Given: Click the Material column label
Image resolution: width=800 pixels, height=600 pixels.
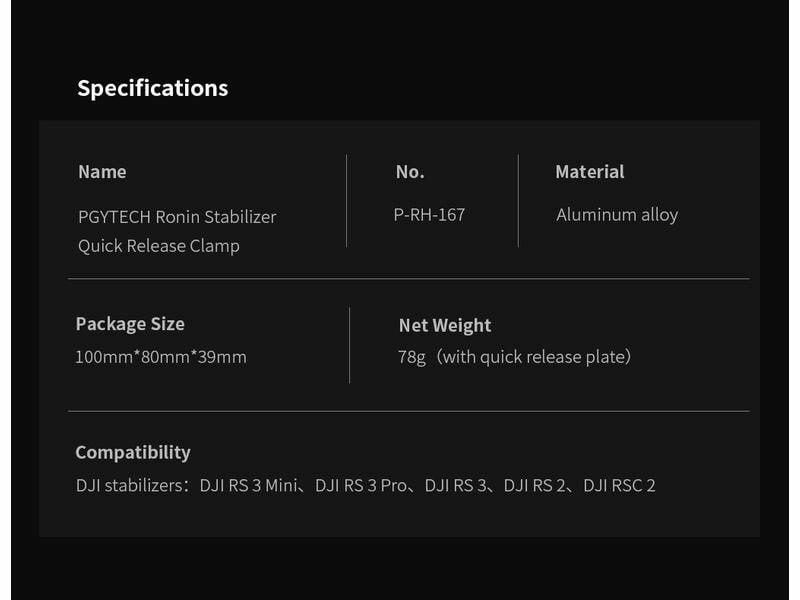Looking at the screenshot, I should tap(589, 172).
